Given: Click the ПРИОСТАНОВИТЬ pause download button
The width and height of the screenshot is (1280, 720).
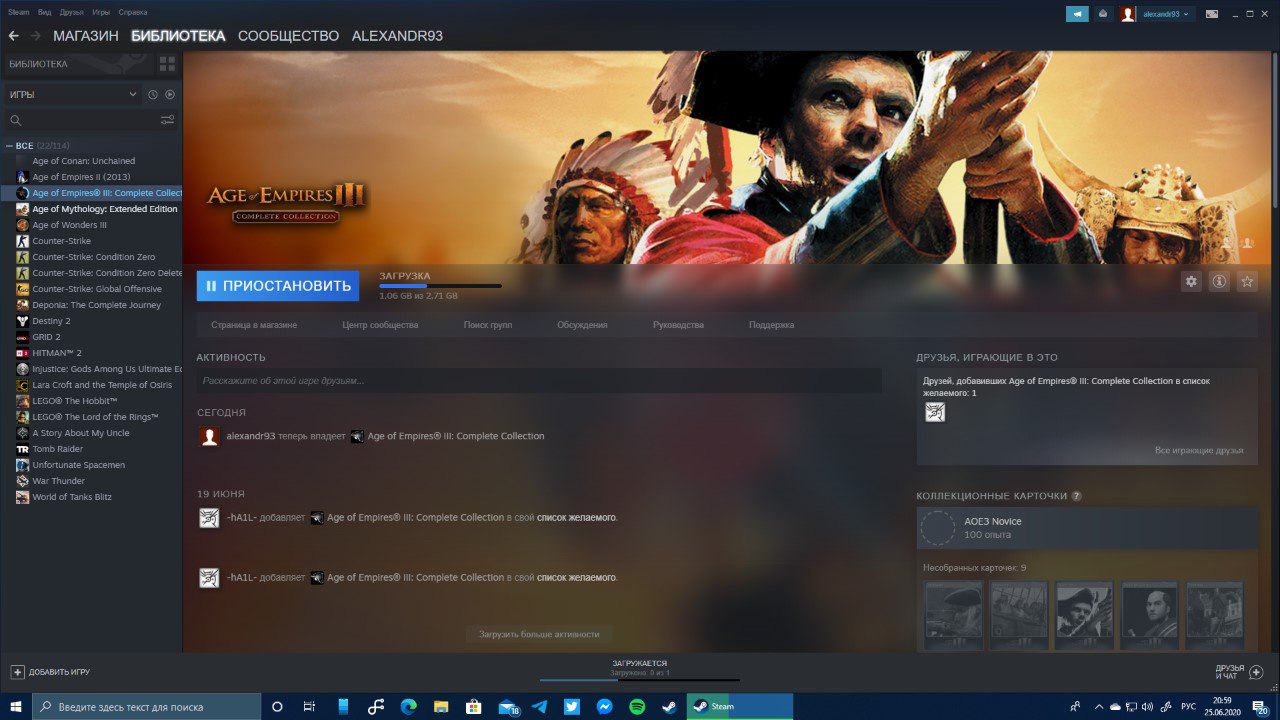Looking at the screenshot, I should [x=278, y=286].
